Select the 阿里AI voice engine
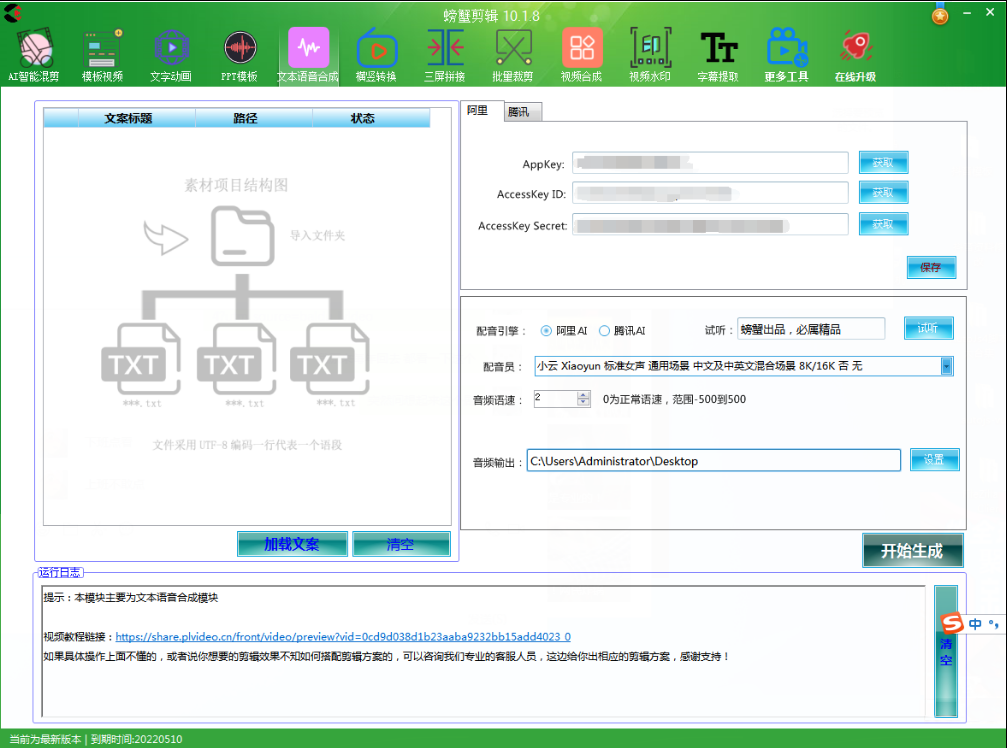The image size is (1007, 748). click(547, 331)
